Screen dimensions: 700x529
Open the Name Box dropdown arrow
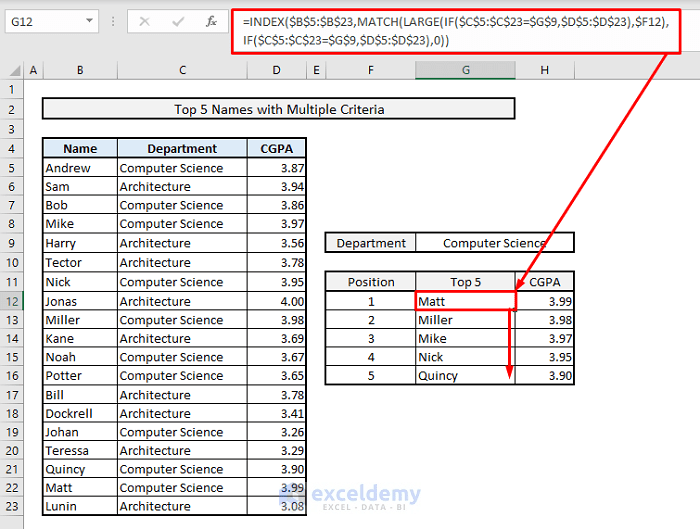(x=89, y=21)
